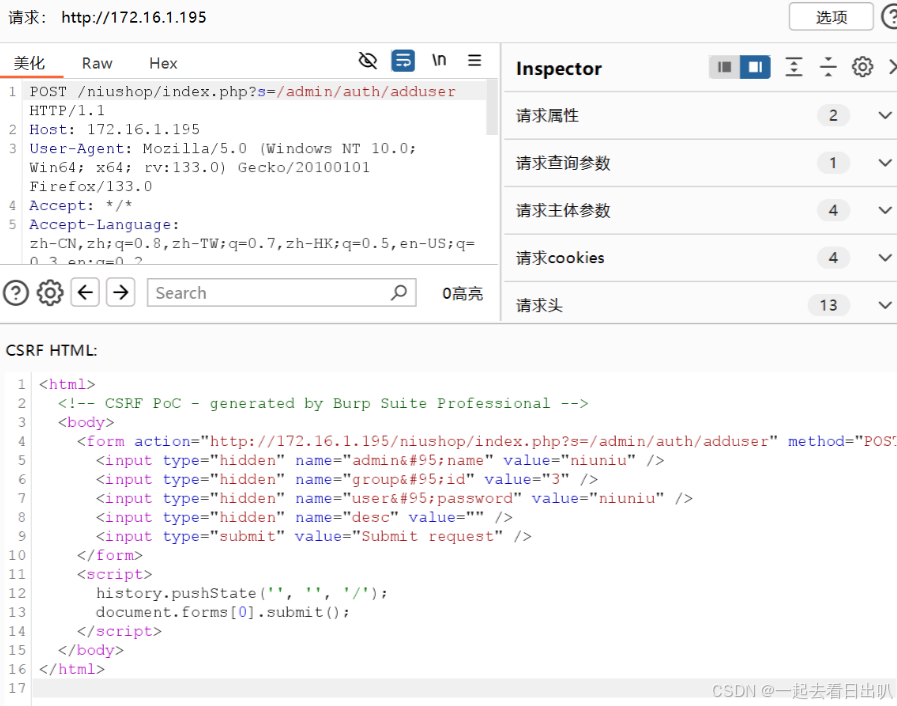Click the document.forms[0].submit() line

[x=223, y=612]
